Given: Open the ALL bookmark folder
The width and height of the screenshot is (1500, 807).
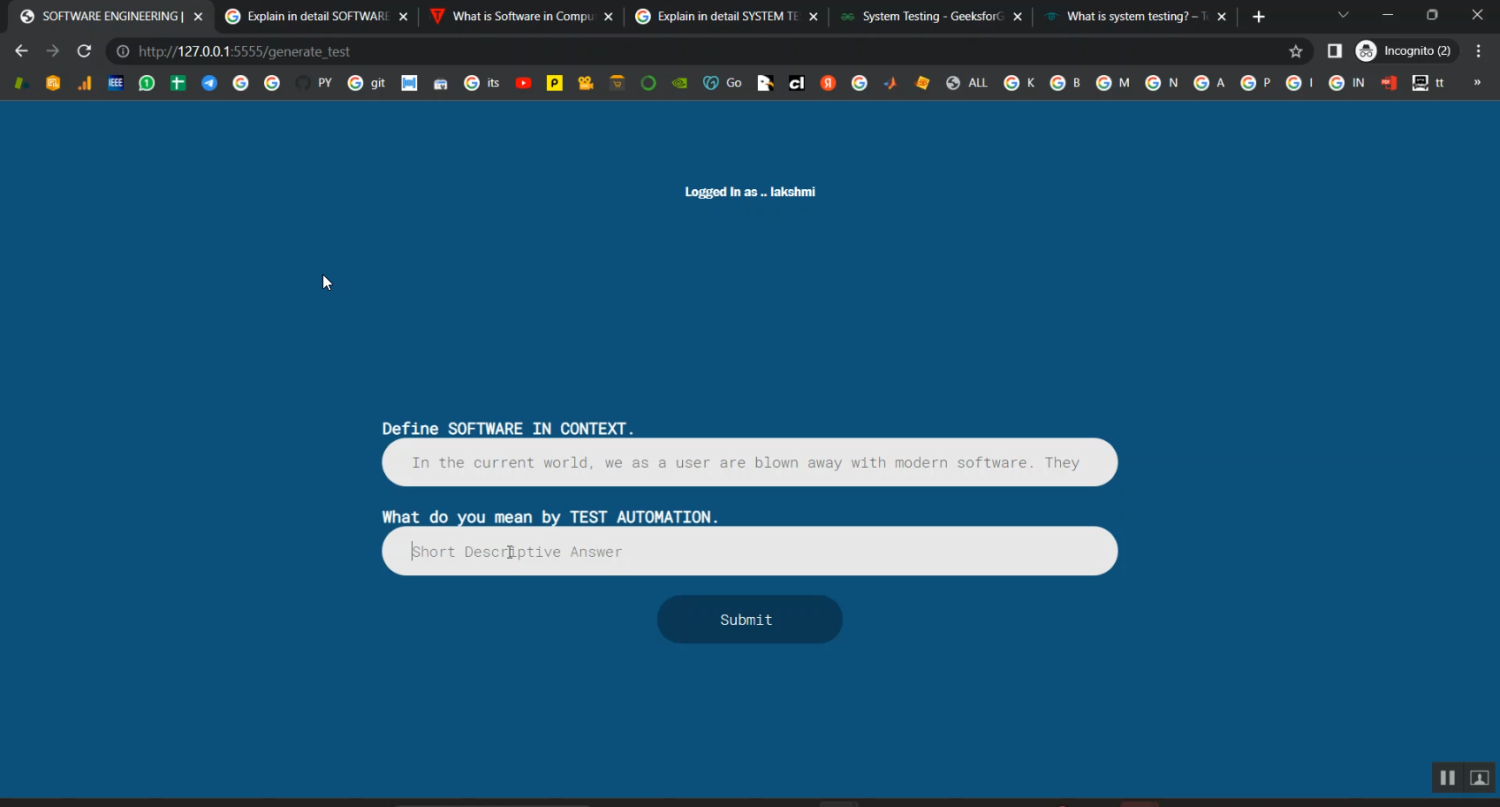Looking at the screenshot, I should coord(967,83).
